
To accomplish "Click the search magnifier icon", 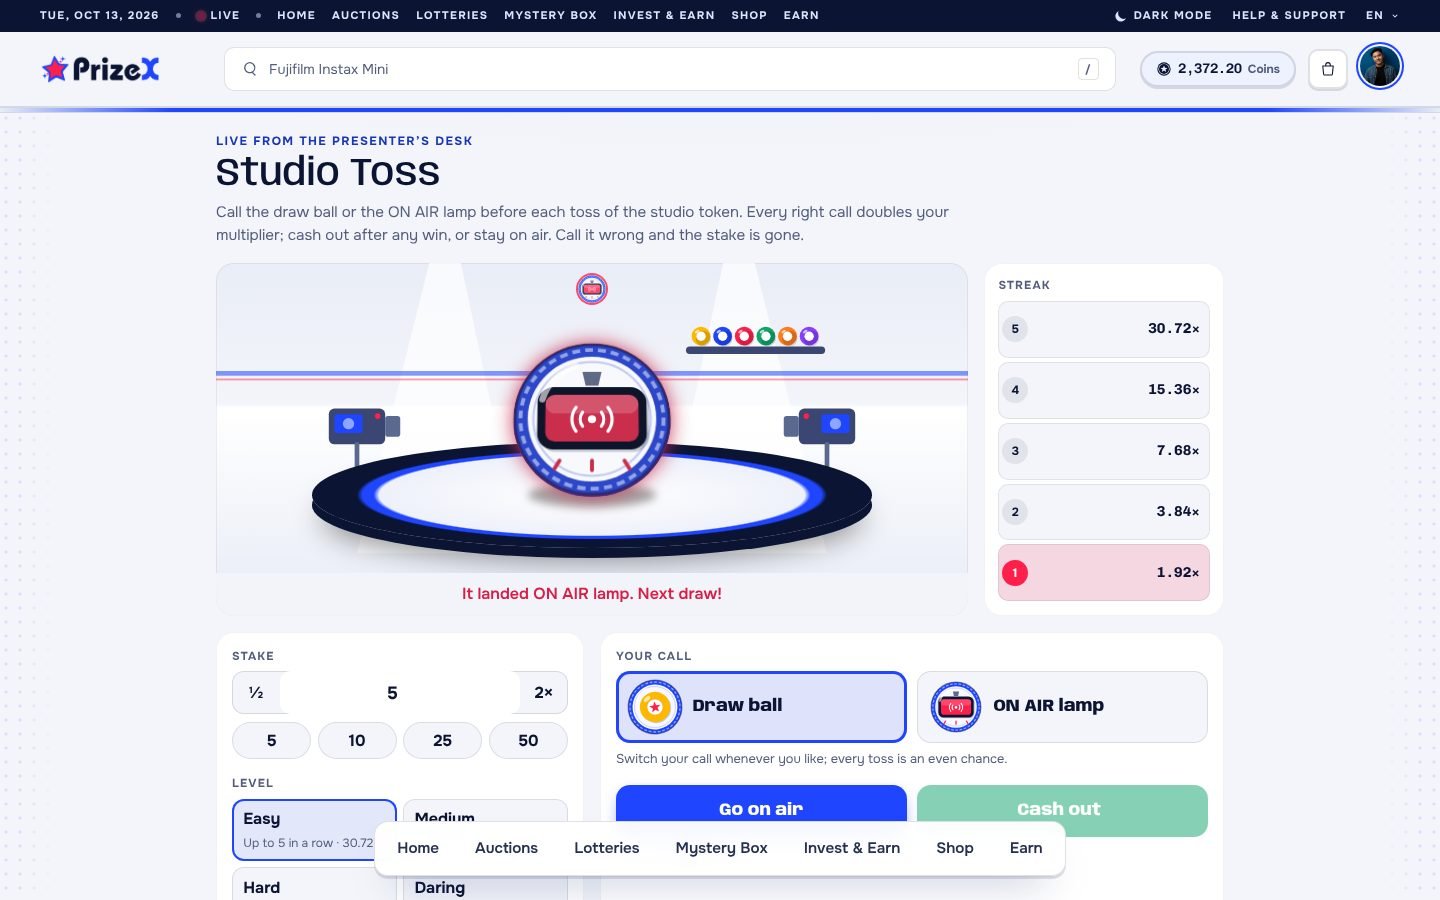I will pos(250,69).
